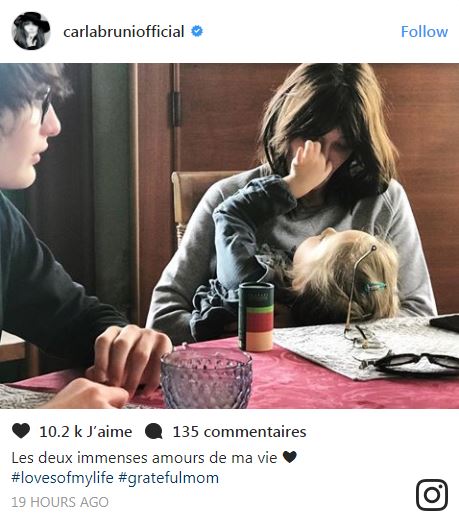Click the Instagram camera logo
The width and height of the screenshot is (459, 518).
(432, 495)
